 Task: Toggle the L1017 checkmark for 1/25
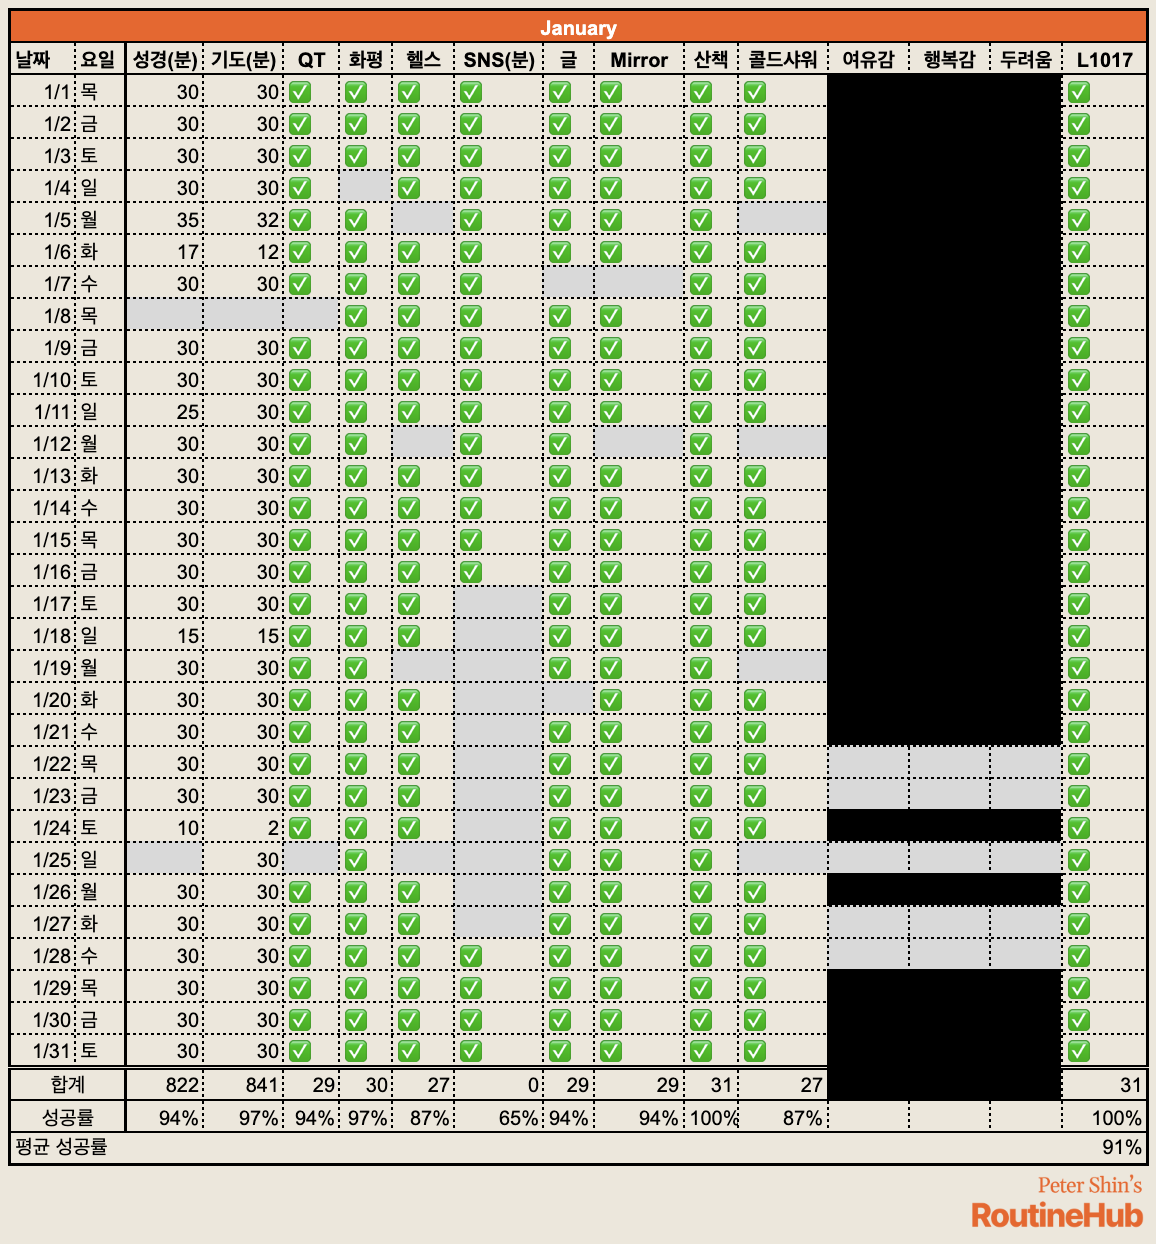[1077, 859]
